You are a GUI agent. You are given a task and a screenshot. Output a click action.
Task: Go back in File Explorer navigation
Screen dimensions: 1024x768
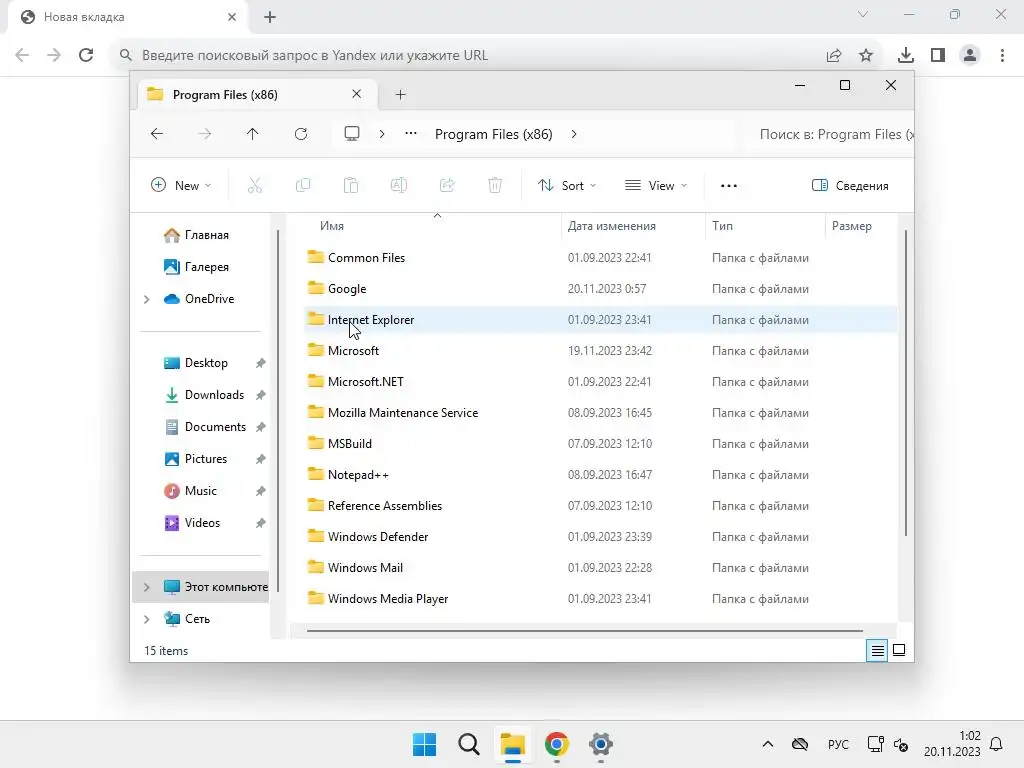point(157,134)
